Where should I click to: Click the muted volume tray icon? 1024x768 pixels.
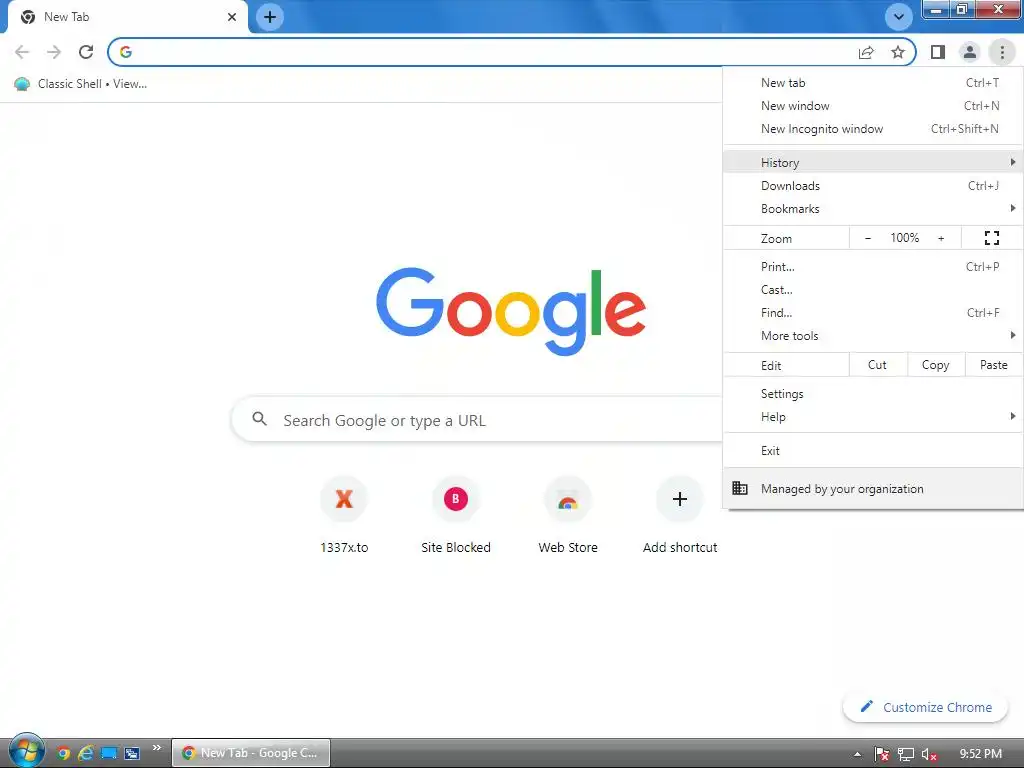pyautogui.click(x=929, y=754)
